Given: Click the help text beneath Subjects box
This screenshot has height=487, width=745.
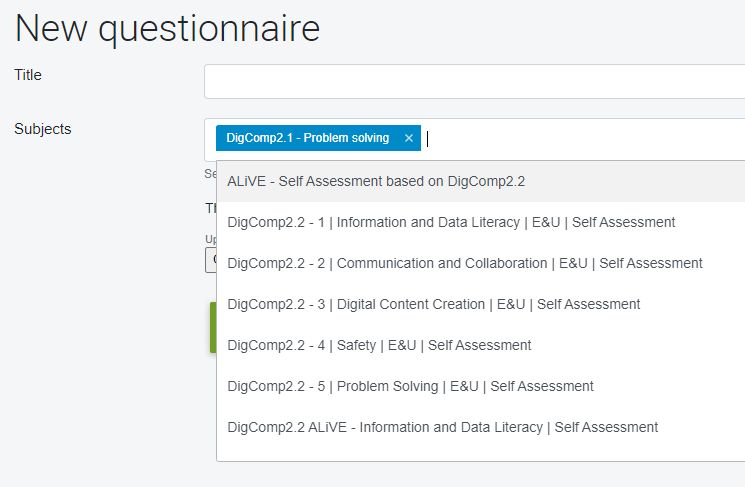Looking at the screenshot, I should (210, 174).
